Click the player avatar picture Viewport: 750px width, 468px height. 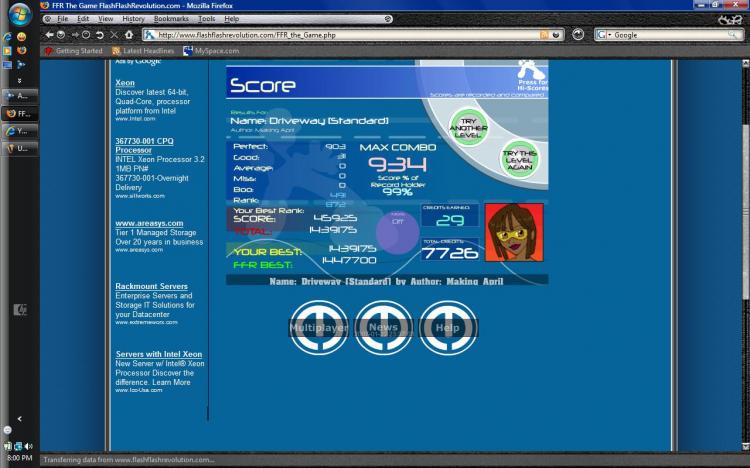pos(514,233)
